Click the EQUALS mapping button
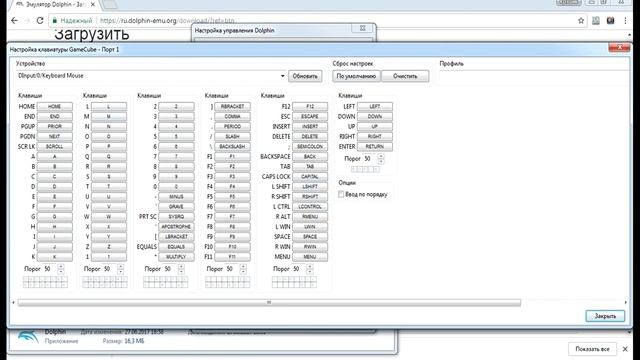 click(176, 247)
